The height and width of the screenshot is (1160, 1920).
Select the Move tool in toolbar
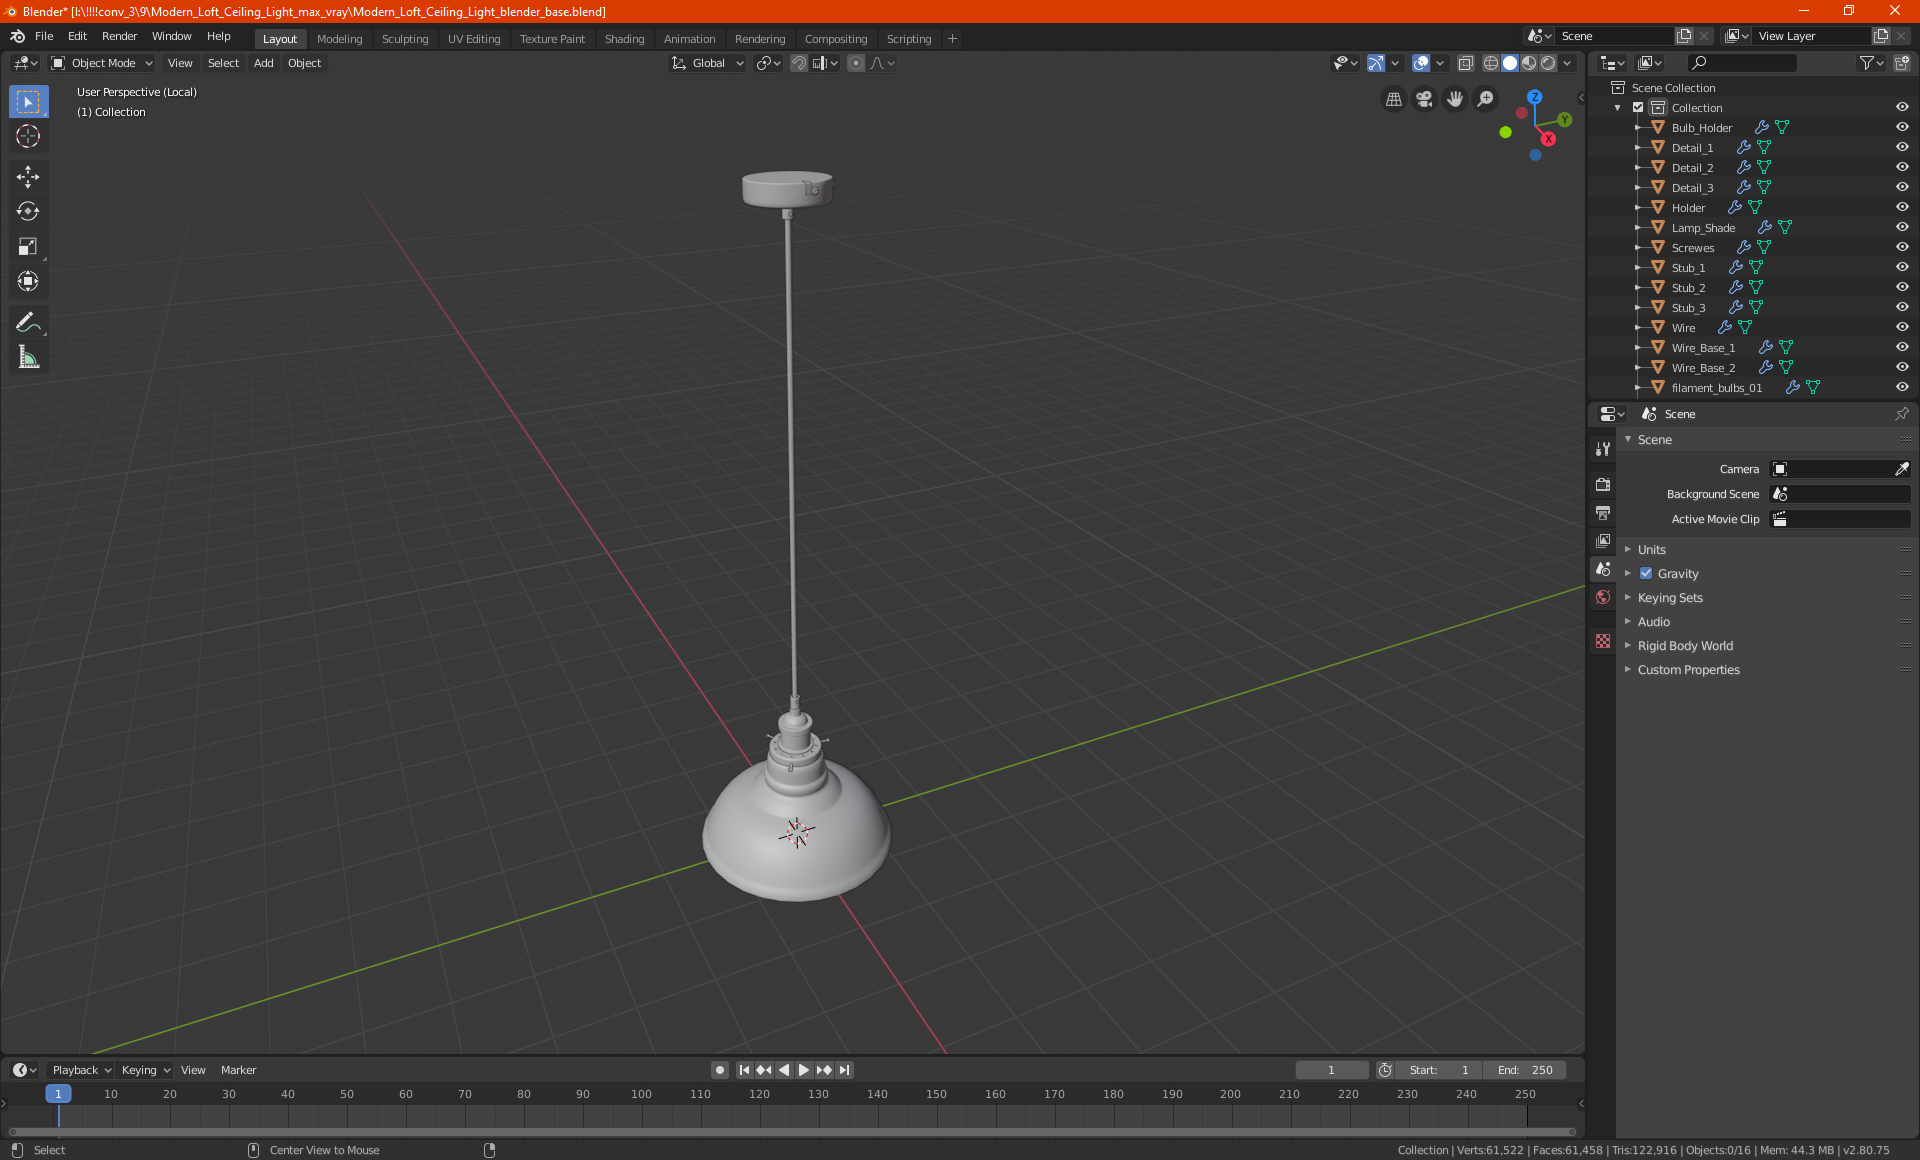[28, 177]
